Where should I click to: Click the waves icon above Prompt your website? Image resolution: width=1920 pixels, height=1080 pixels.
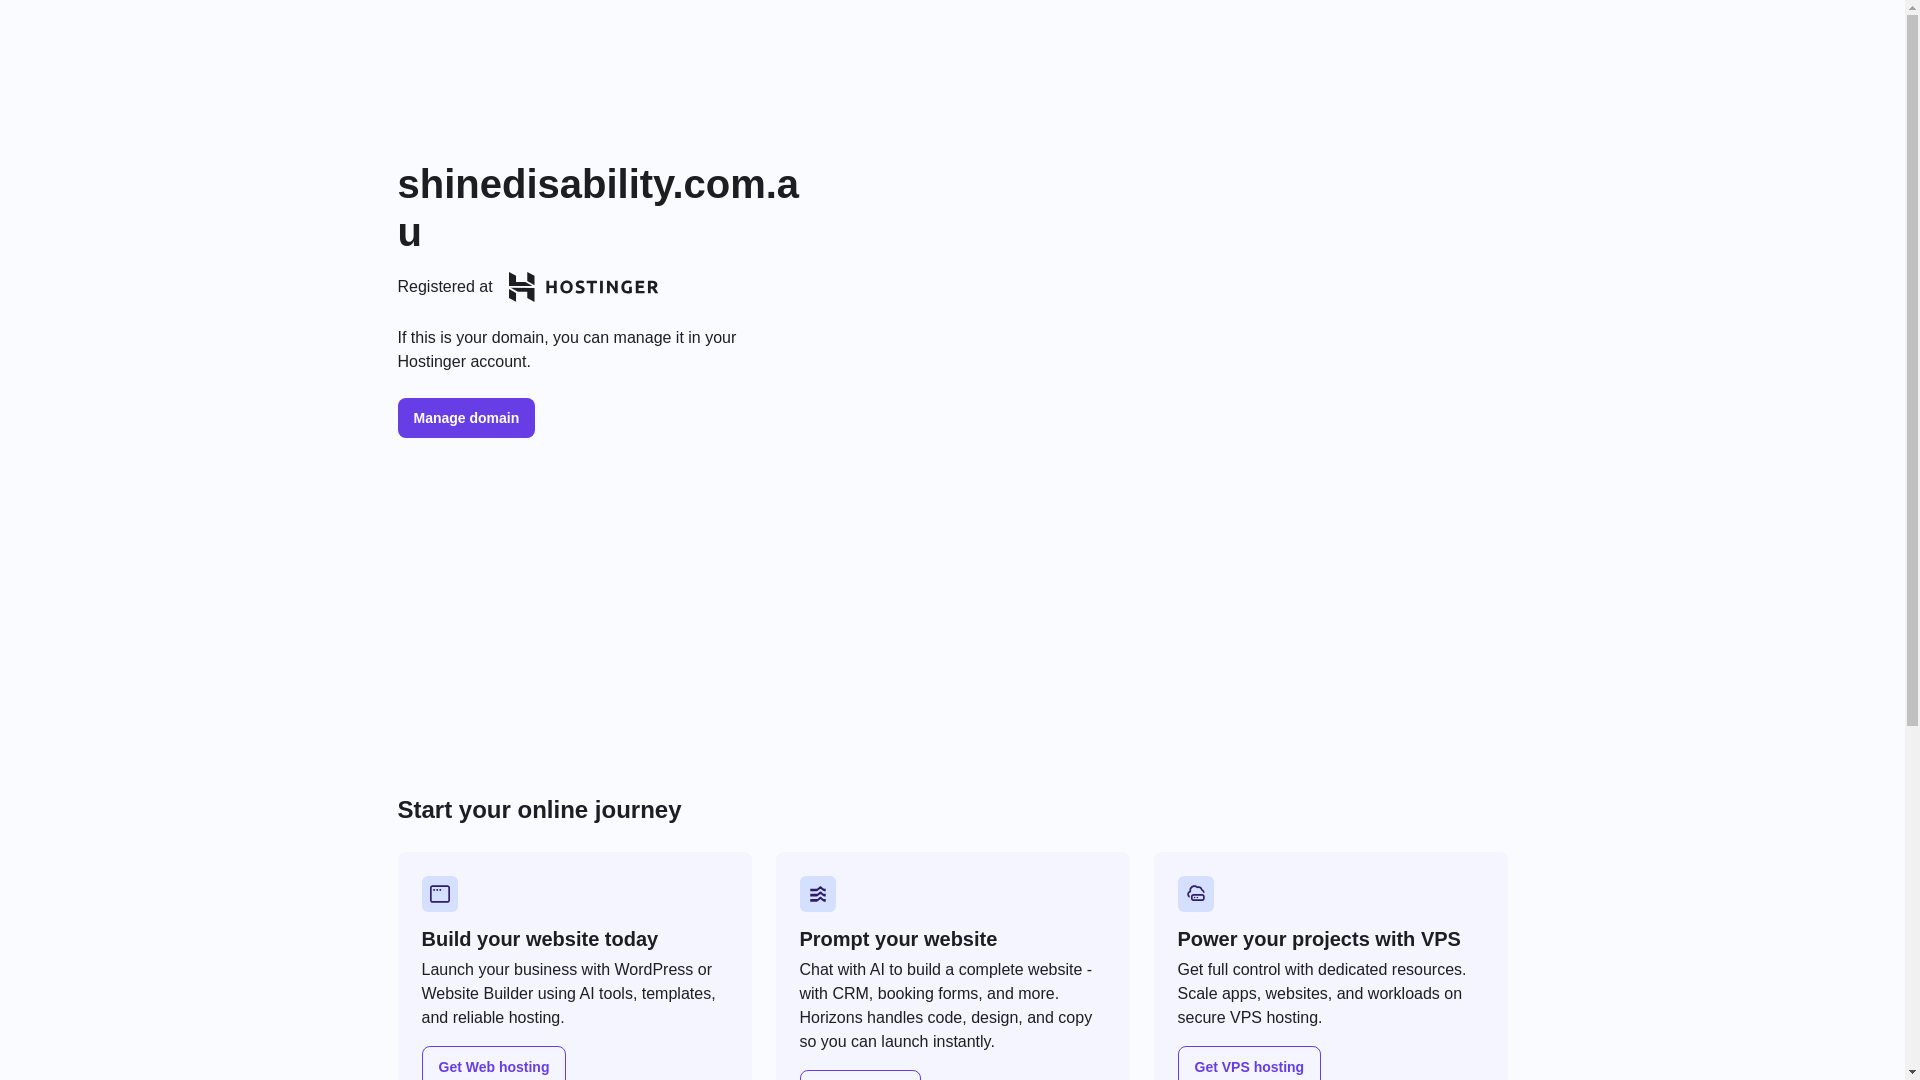(818, 894)
